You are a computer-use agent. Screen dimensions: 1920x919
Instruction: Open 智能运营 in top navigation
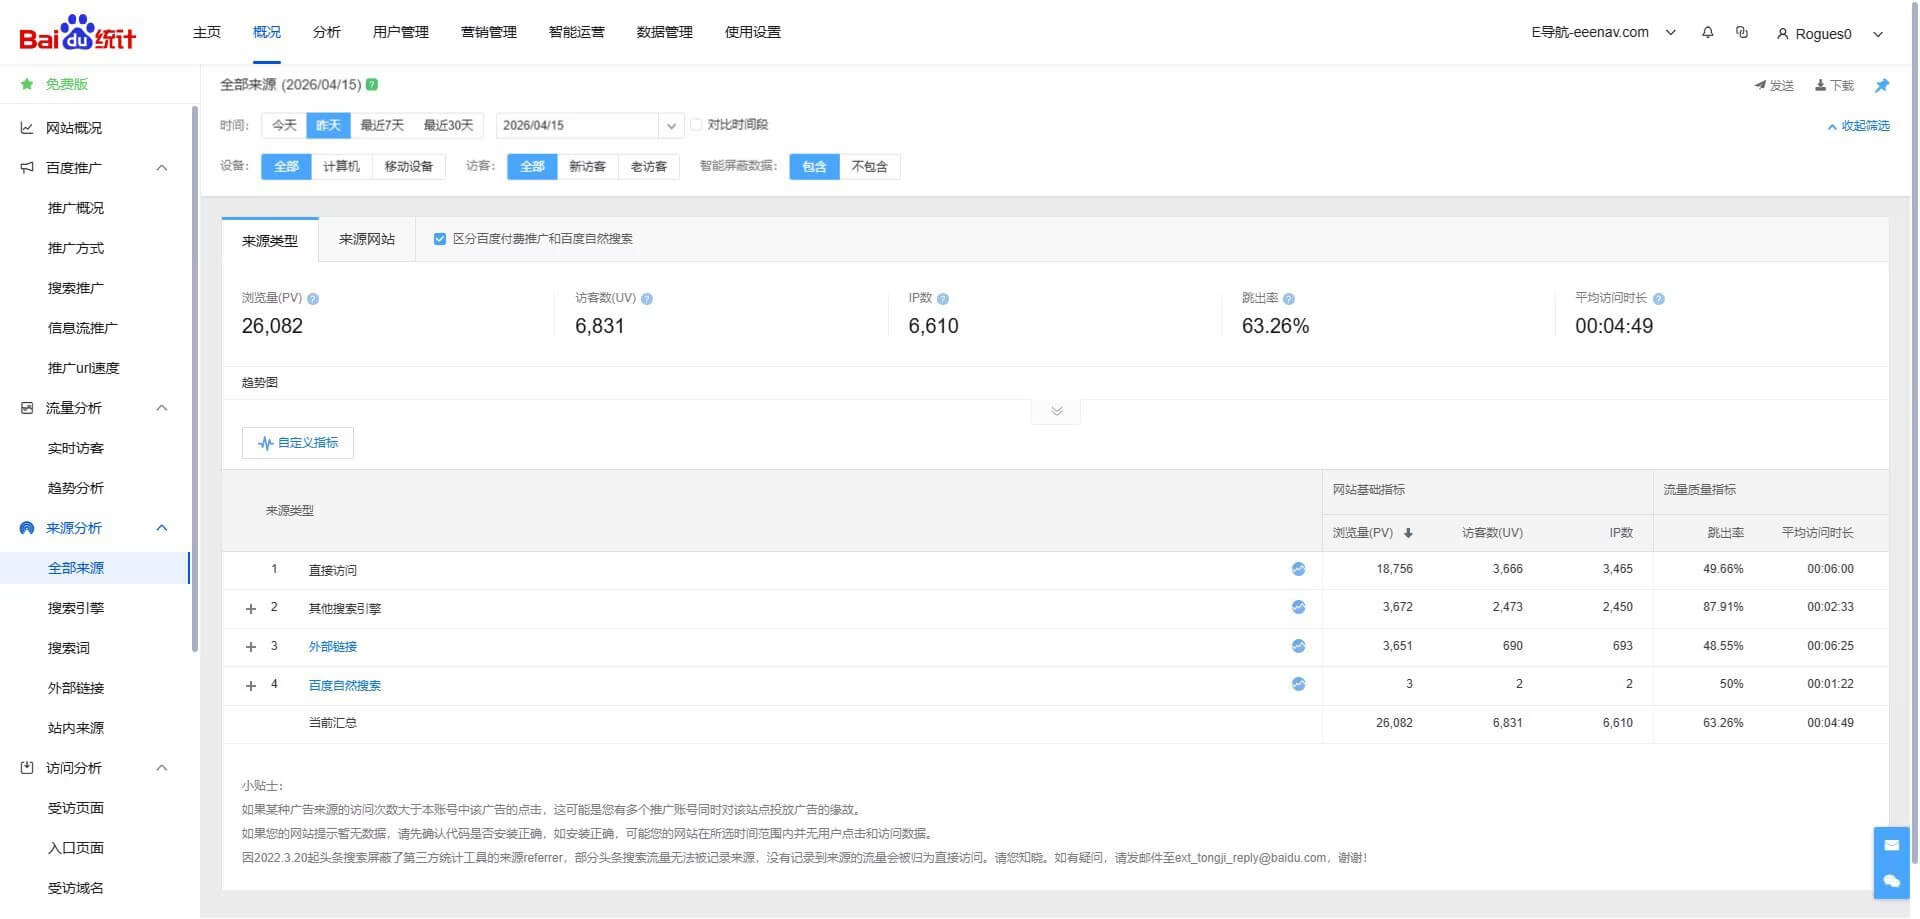pyautogui.click(x=577, y=32)
